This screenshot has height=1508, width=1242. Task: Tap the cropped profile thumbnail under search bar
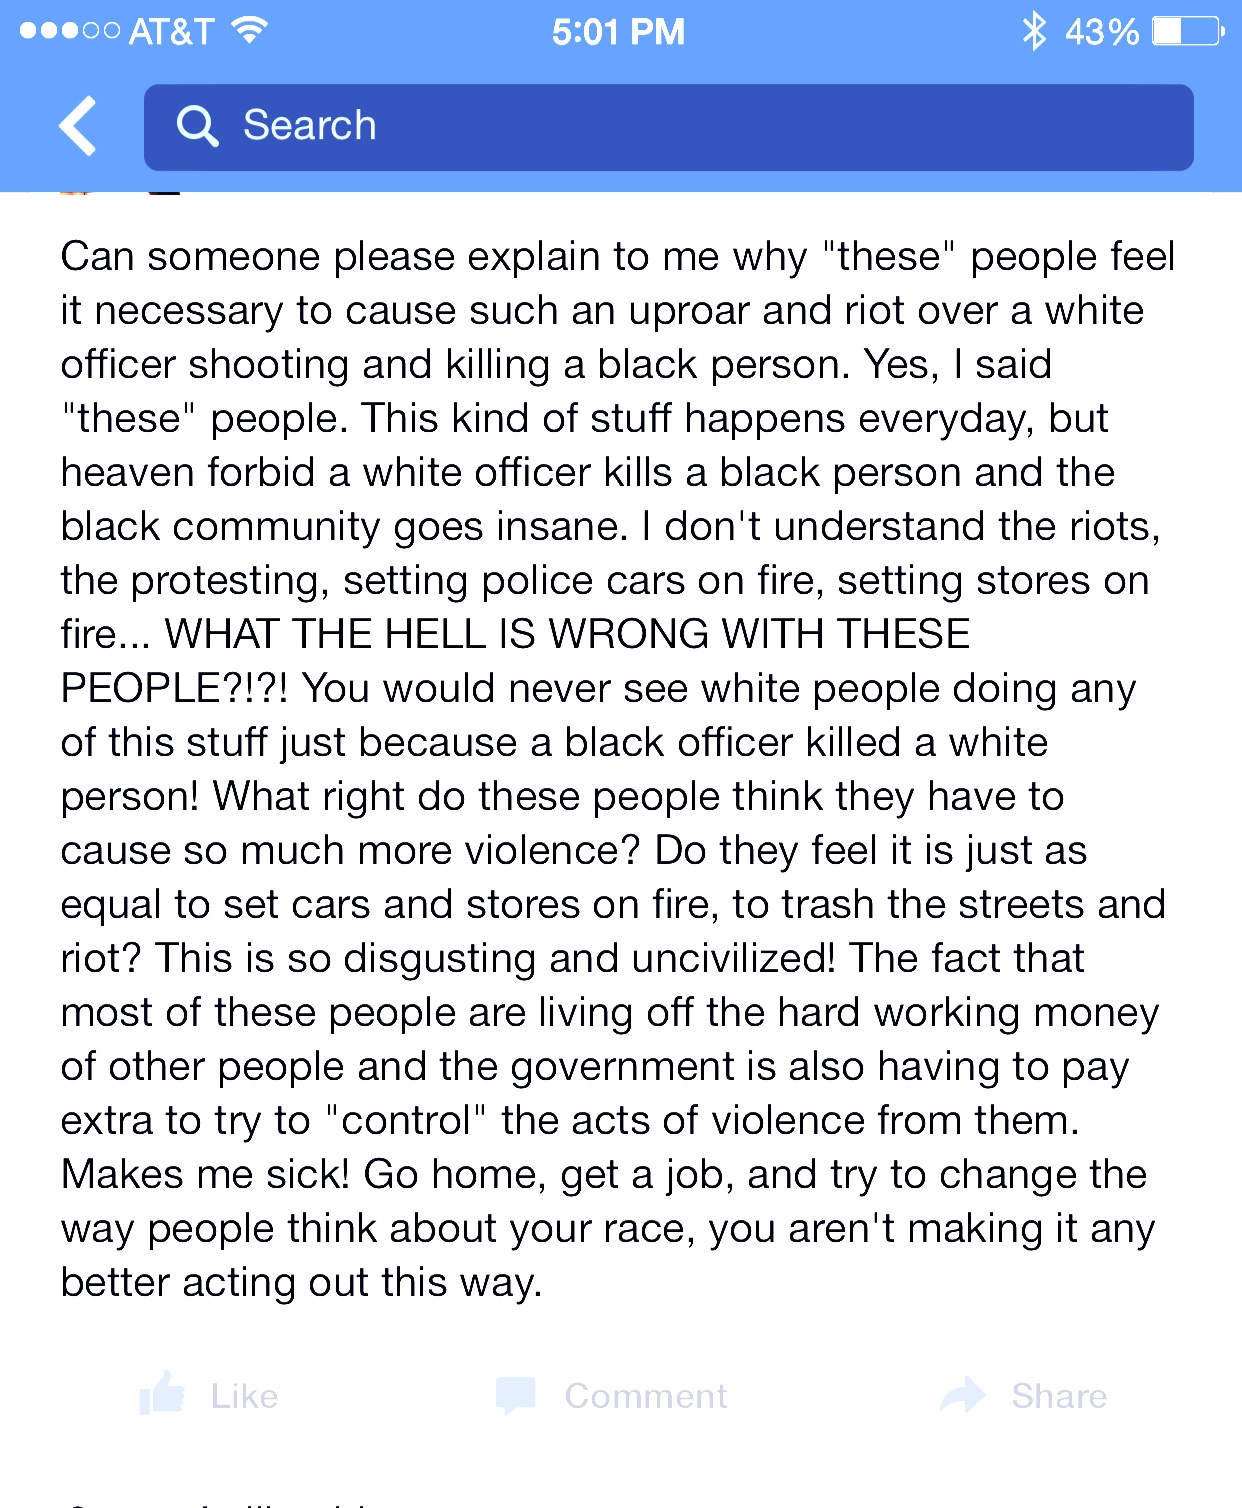click(75, 193)
